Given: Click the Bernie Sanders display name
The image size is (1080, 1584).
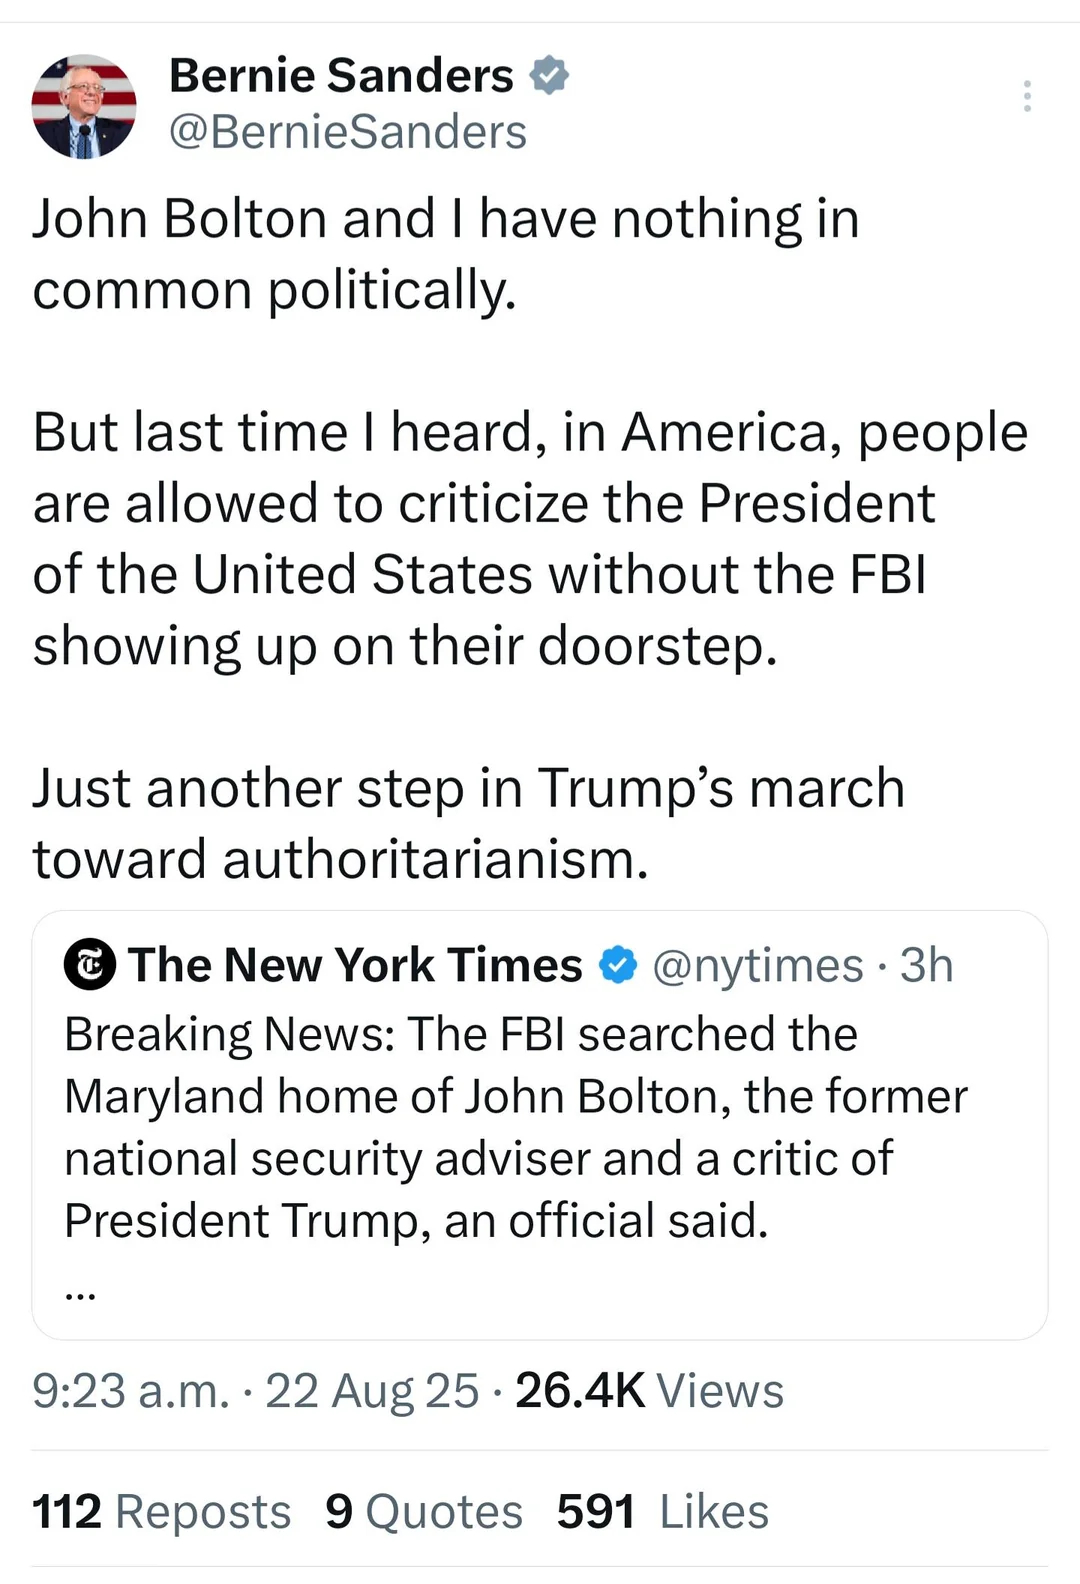Looking at the screenshot, I should [341, 76].
